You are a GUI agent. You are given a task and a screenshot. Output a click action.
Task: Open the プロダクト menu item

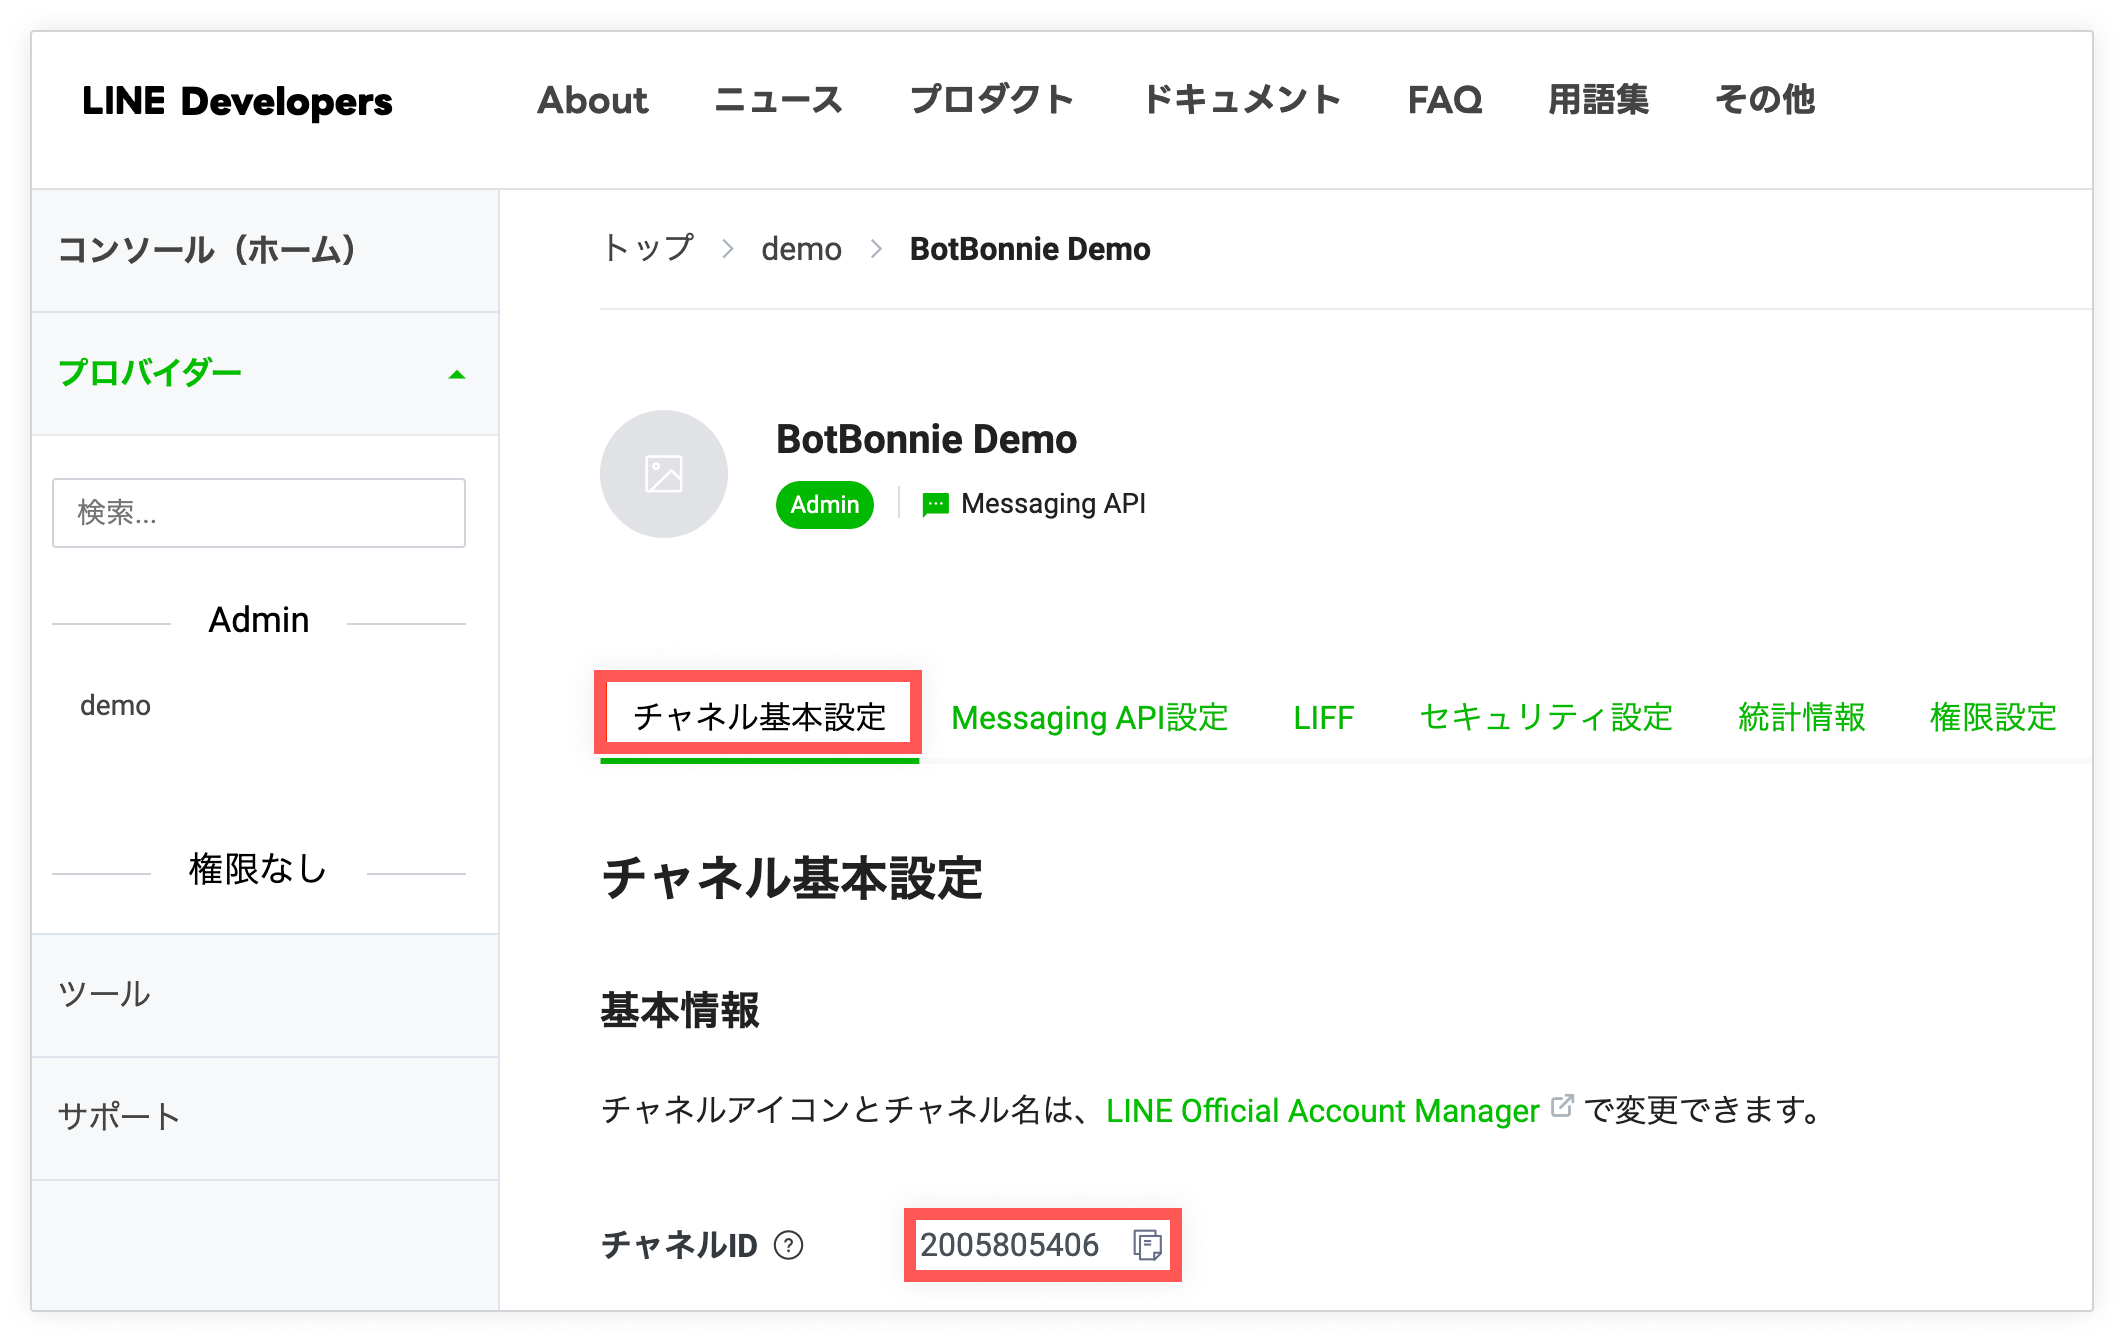[992, 100]
